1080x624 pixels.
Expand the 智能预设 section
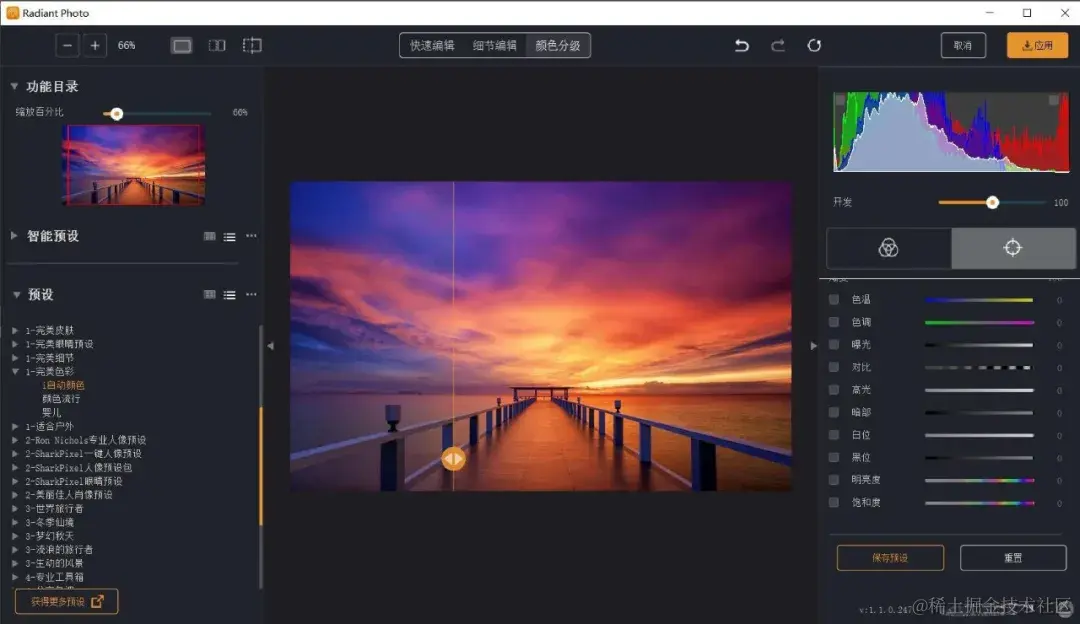14,236
